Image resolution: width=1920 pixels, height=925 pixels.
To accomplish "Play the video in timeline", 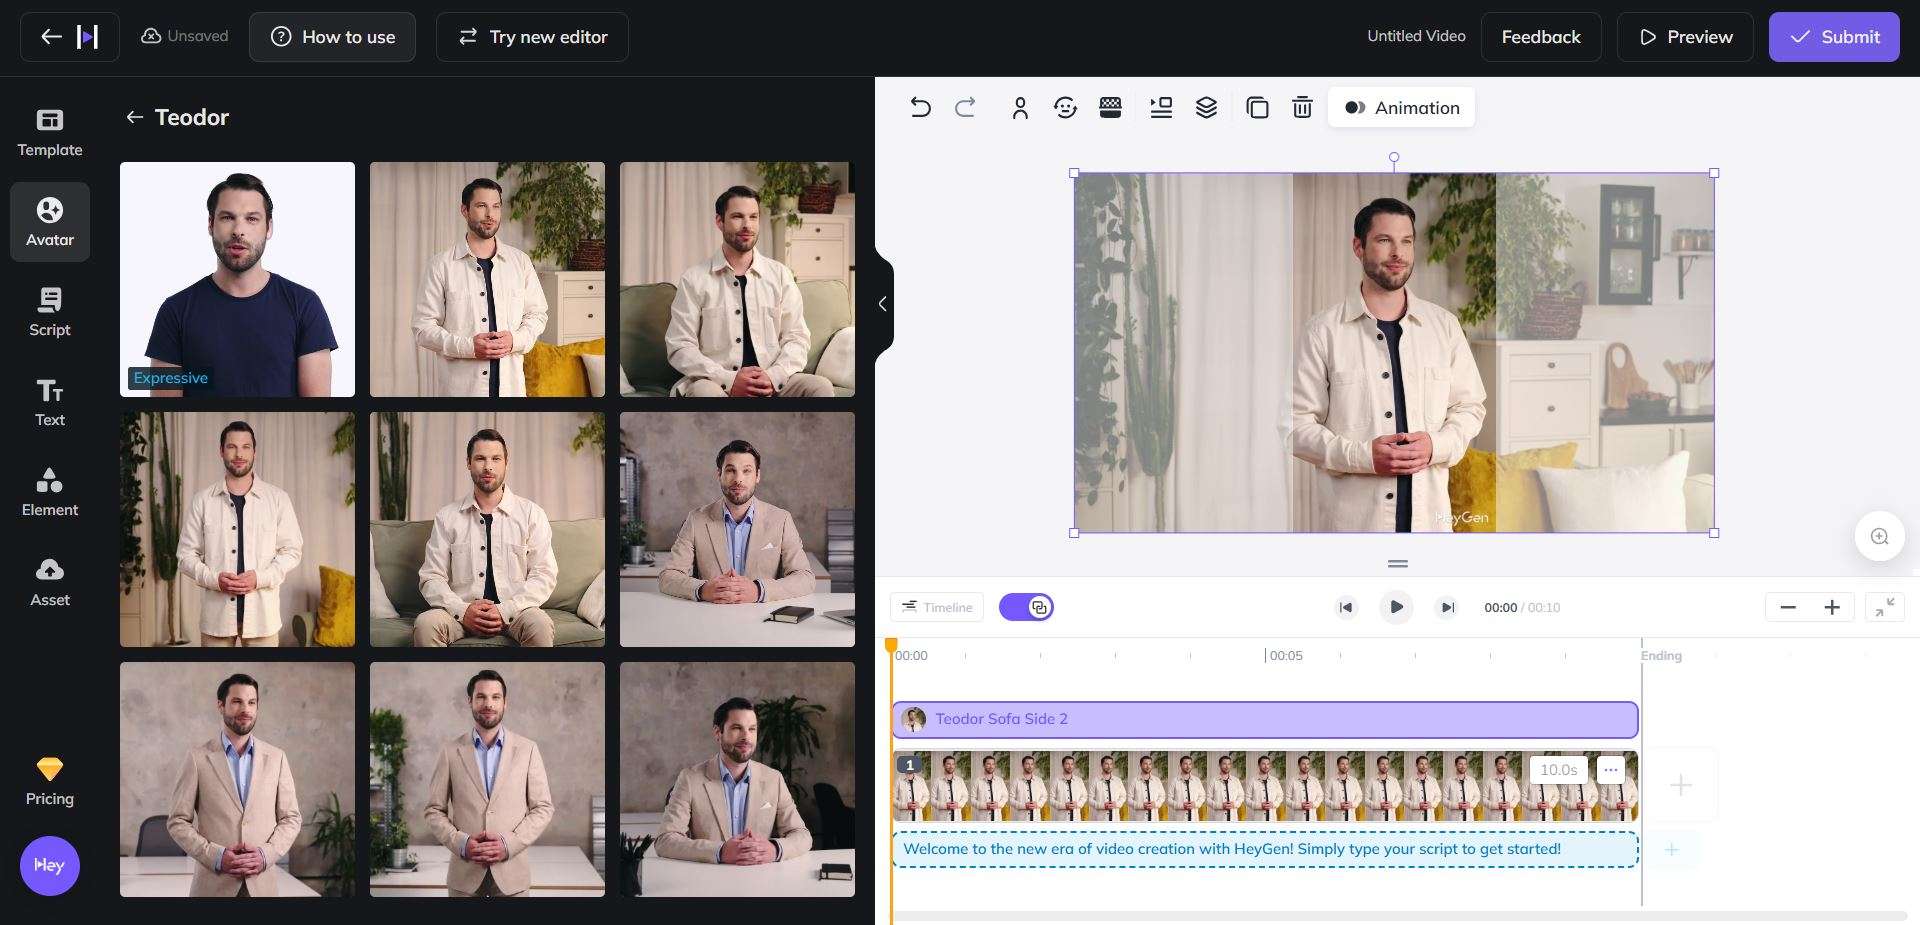I will 1396,607.
